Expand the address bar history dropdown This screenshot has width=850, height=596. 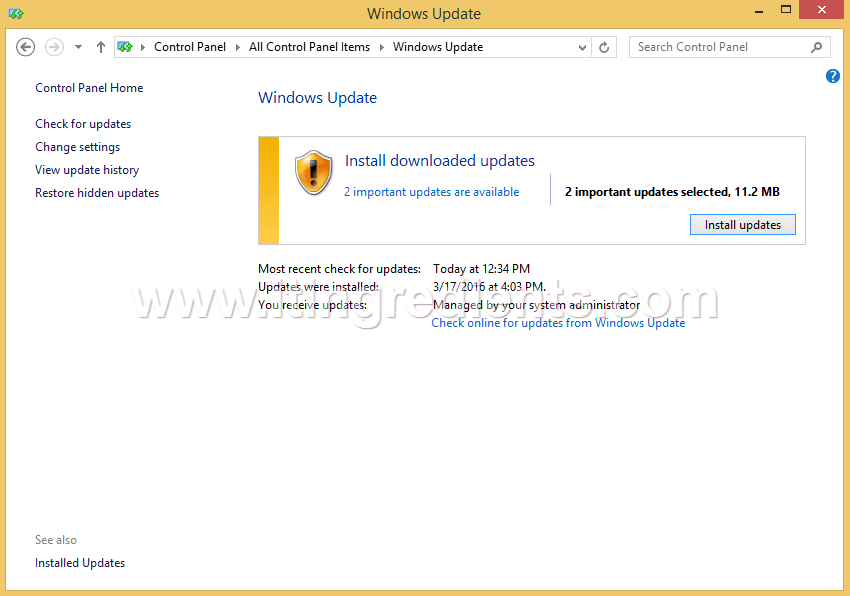click(581, 47)
